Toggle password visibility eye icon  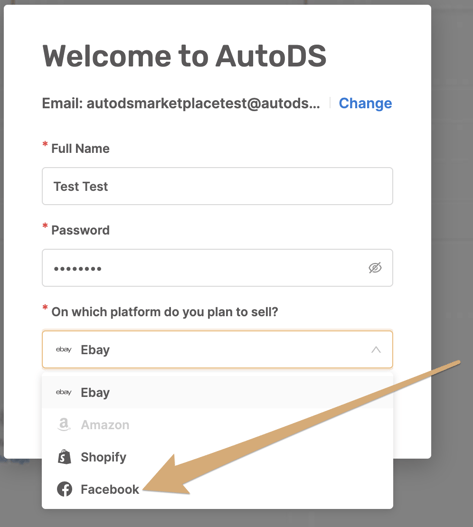click(375, 268)
